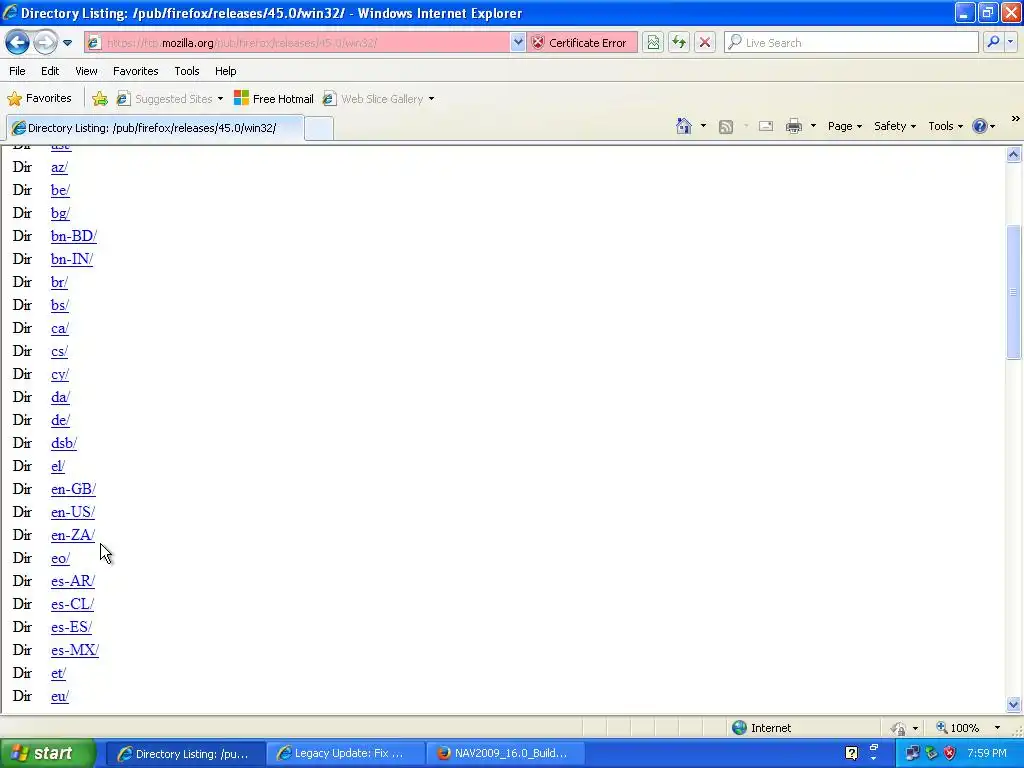Screen dimensions: 1024x768
Task: Click the search magnifier button
Action: tap(993, 42)
